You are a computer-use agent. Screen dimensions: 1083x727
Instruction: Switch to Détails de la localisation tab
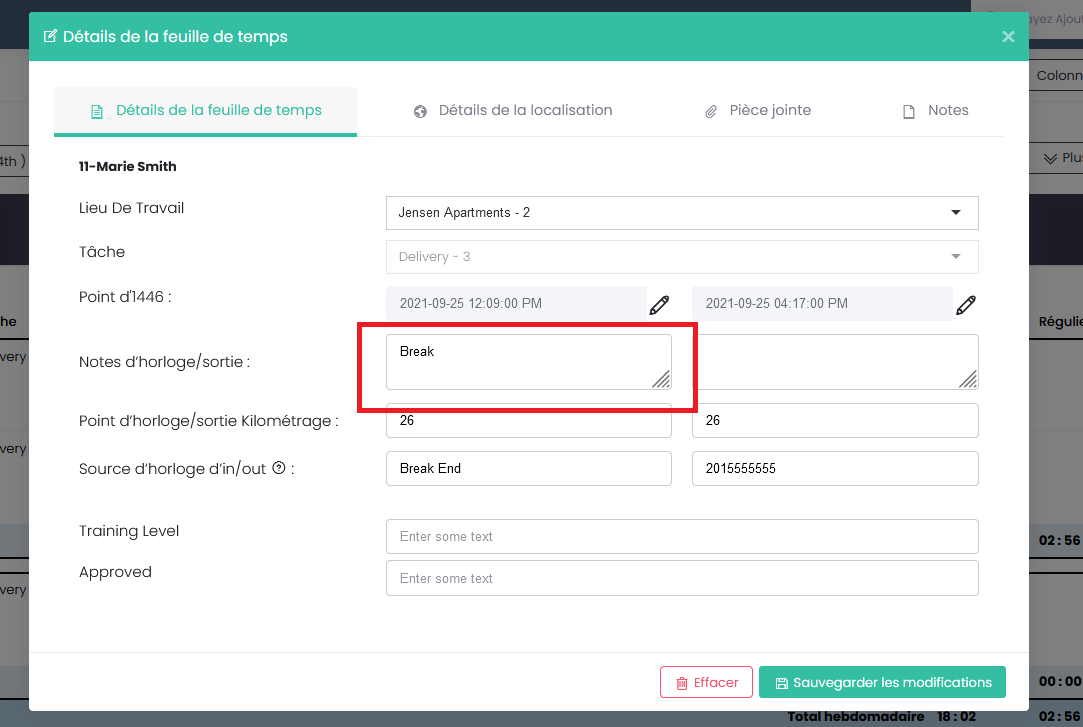point(513,111)
